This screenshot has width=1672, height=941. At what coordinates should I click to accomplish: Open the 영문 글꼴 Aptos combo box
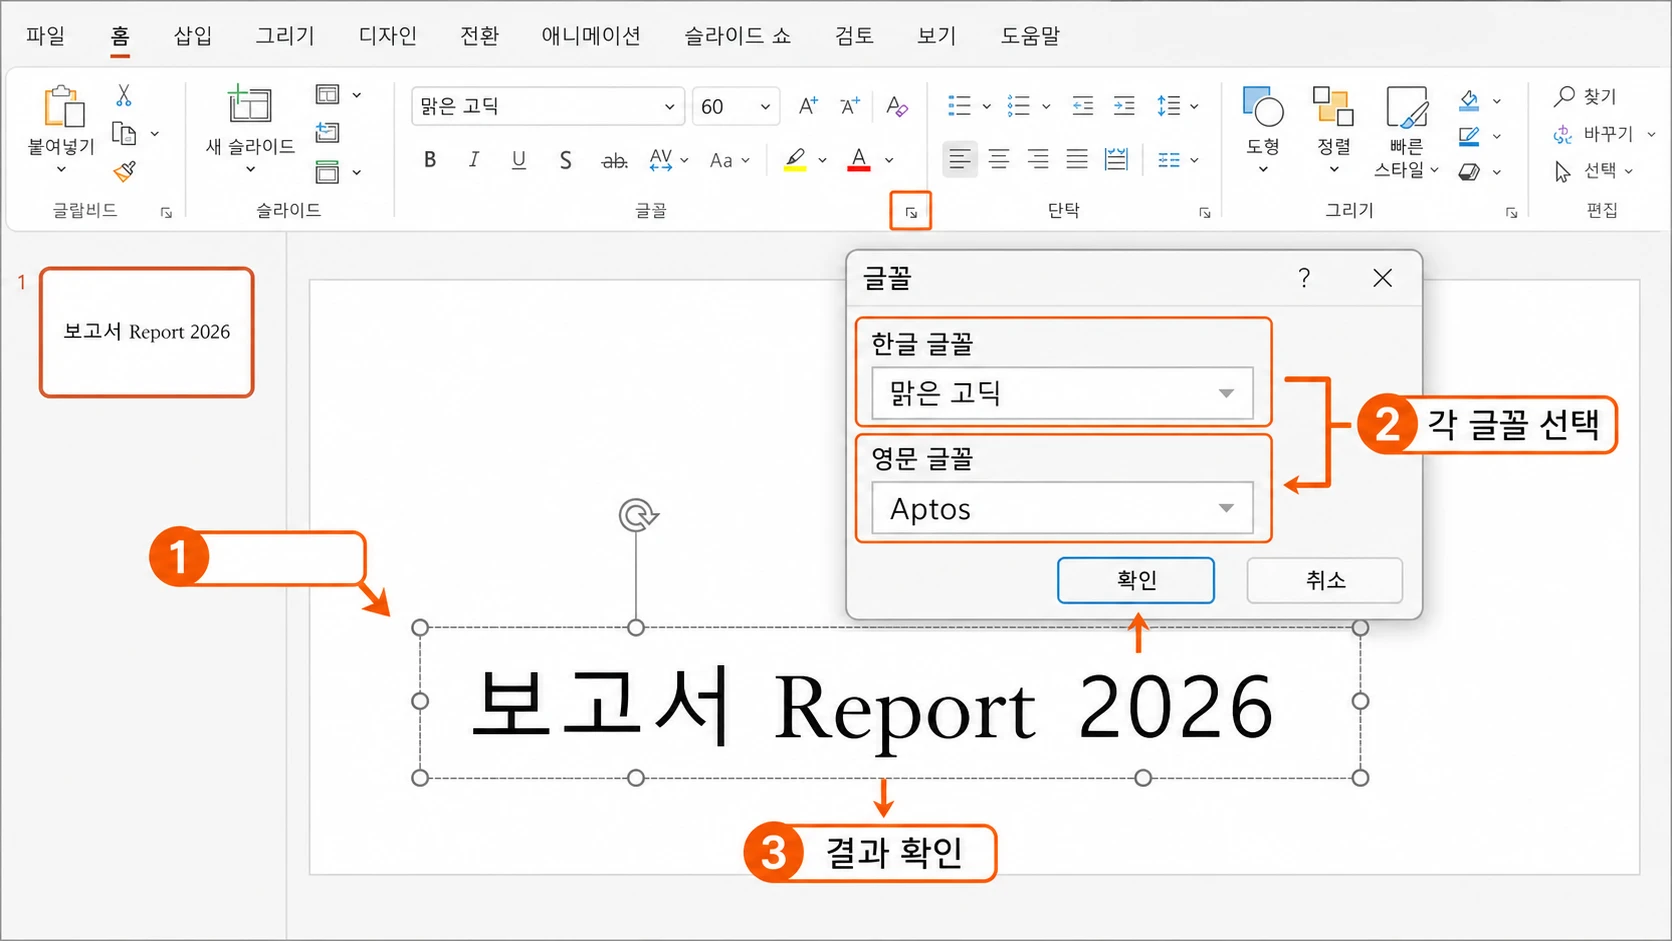tap(1062, 509)
